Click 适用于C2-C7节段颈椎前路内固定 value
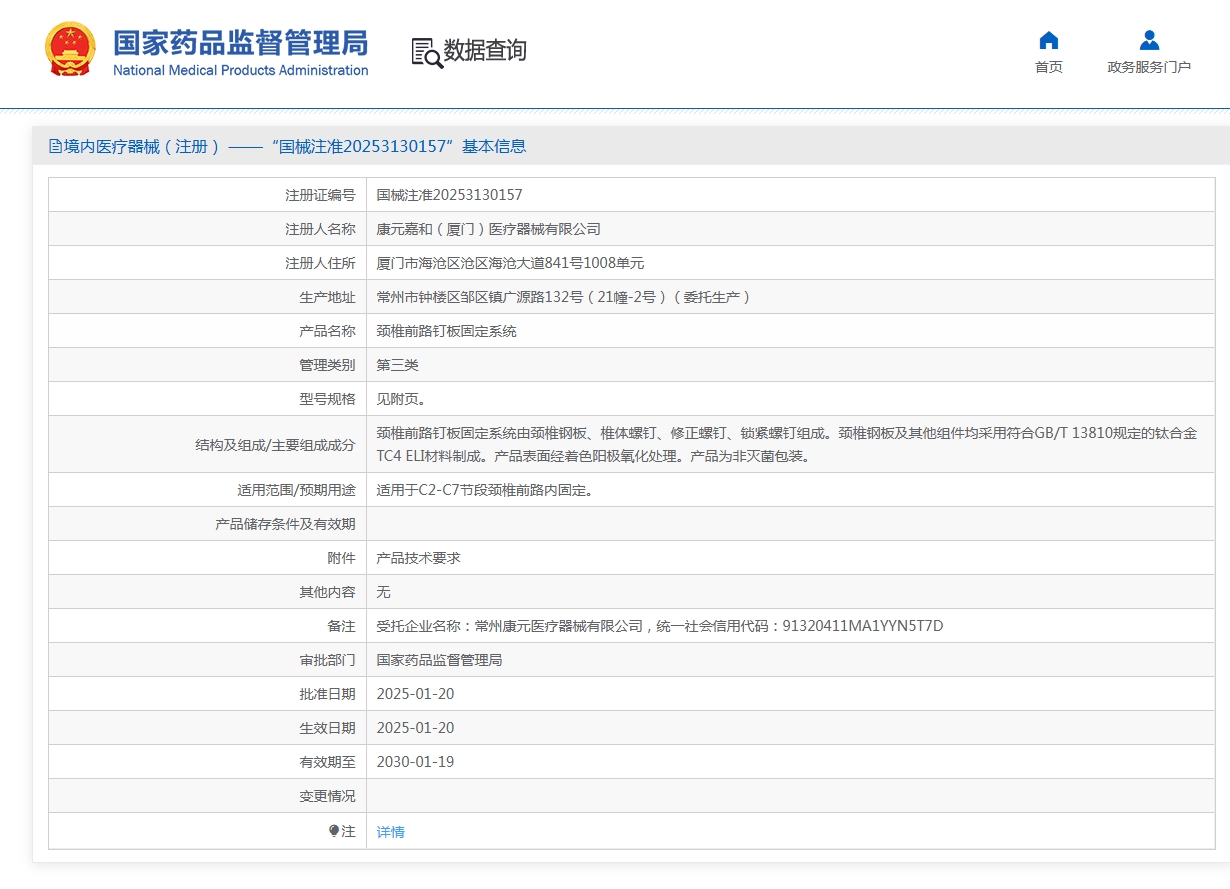 [484, 490]
